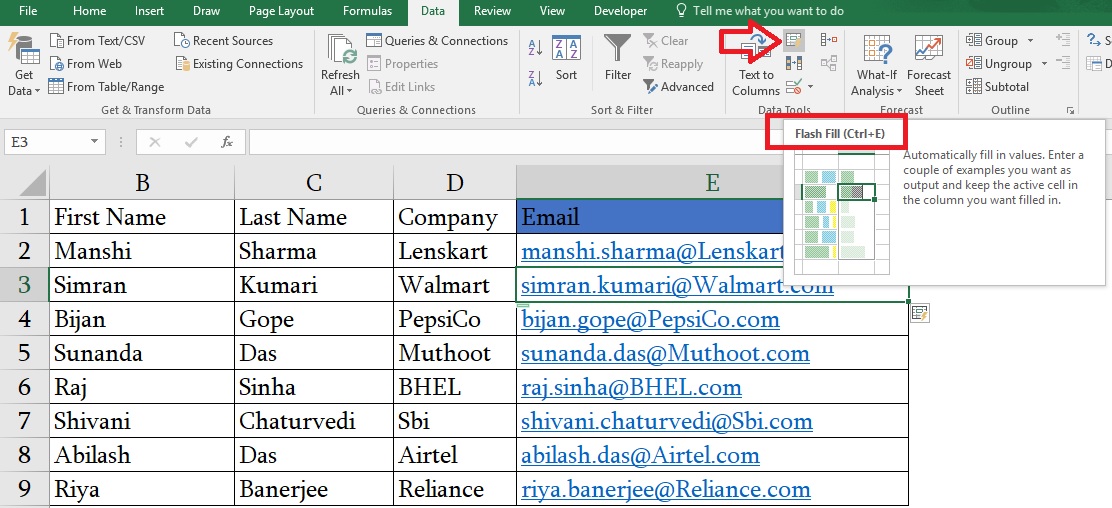Switch to the File tab
Screen dimensions: 1112x508
tap(28, 11)
